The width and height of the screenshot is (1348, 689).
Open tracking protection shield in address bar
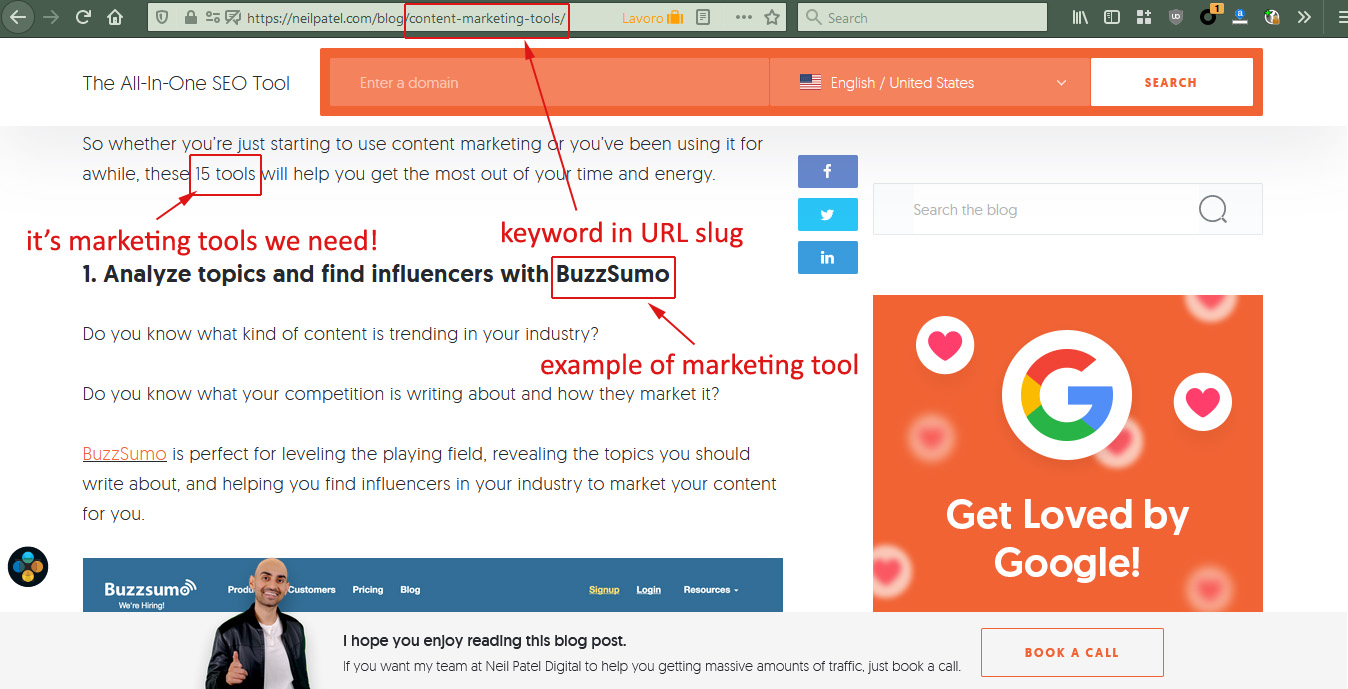click(x=164, y=17)
